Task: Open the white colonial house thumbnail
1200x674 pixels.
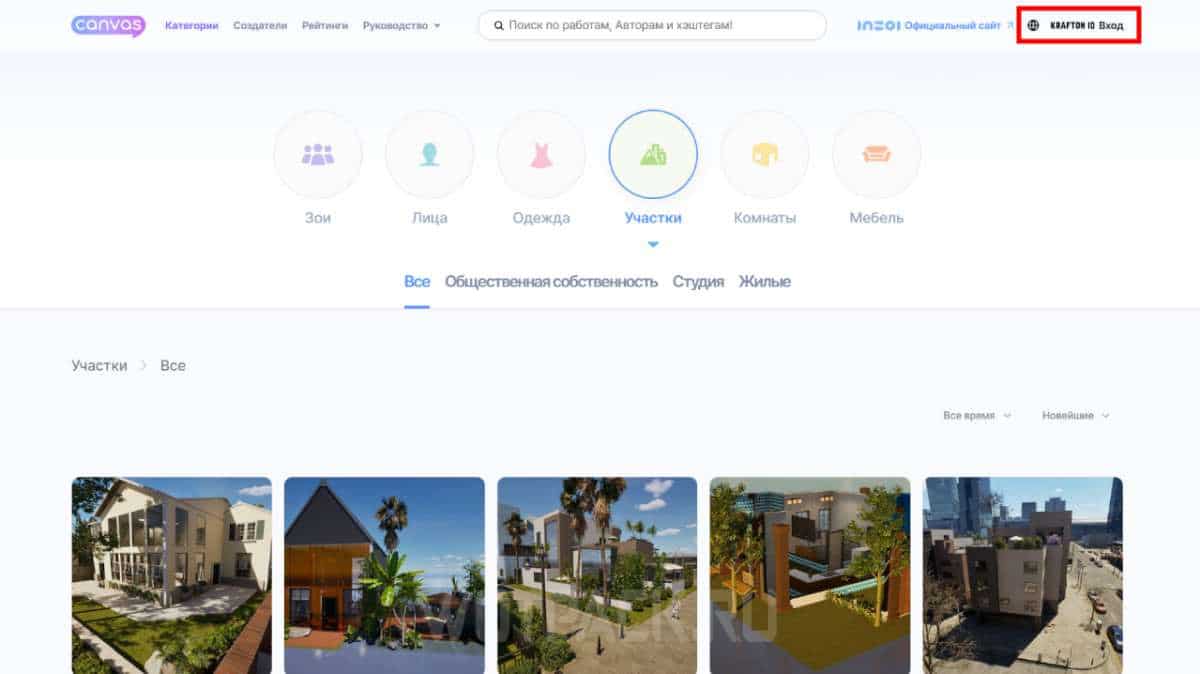Action: pyautogui.click(x=171, y=575)
